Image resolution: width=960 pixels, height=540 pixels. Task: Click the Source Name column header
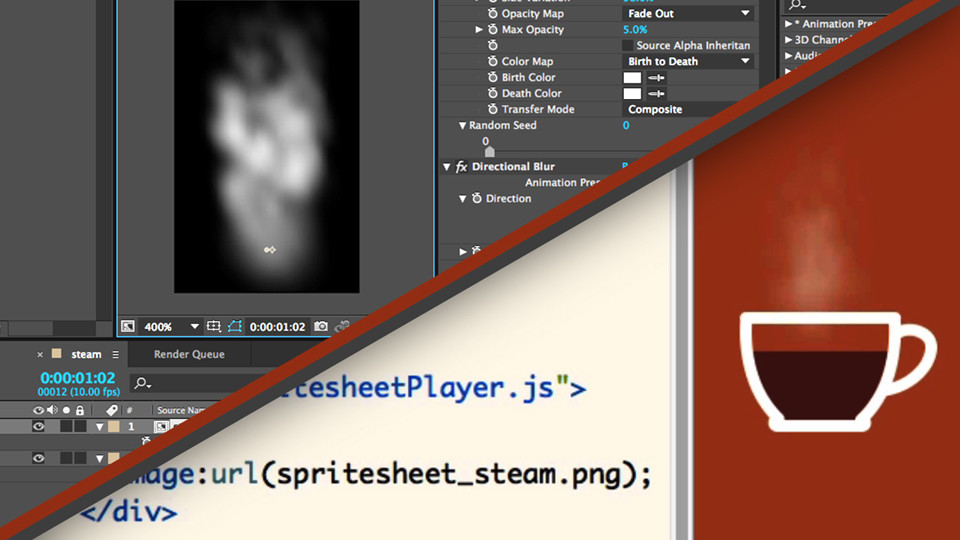pos(181,410)
